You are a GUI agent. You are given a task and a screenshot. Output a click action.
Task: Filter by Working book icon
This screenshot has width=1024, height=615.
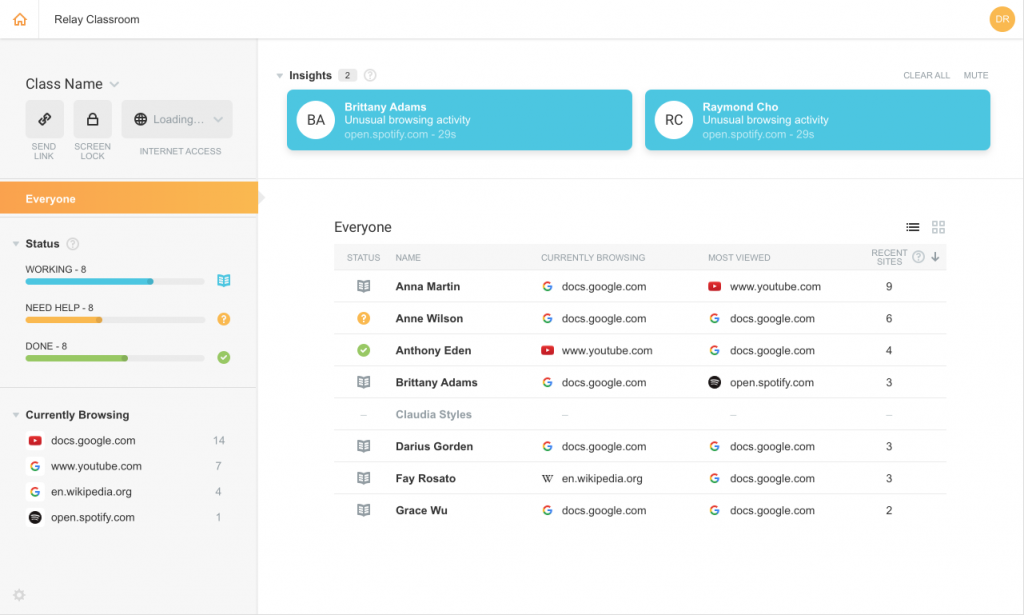[x=223, y=280]
